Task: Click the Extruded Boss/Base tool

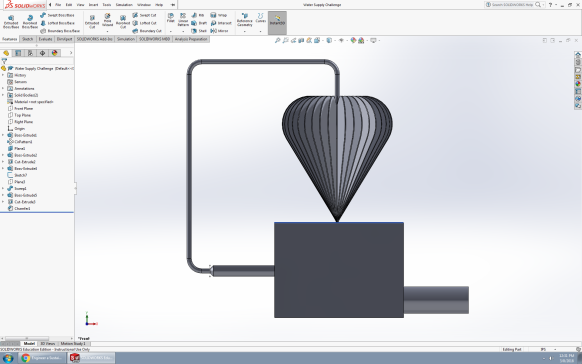Action: (11, 22)
